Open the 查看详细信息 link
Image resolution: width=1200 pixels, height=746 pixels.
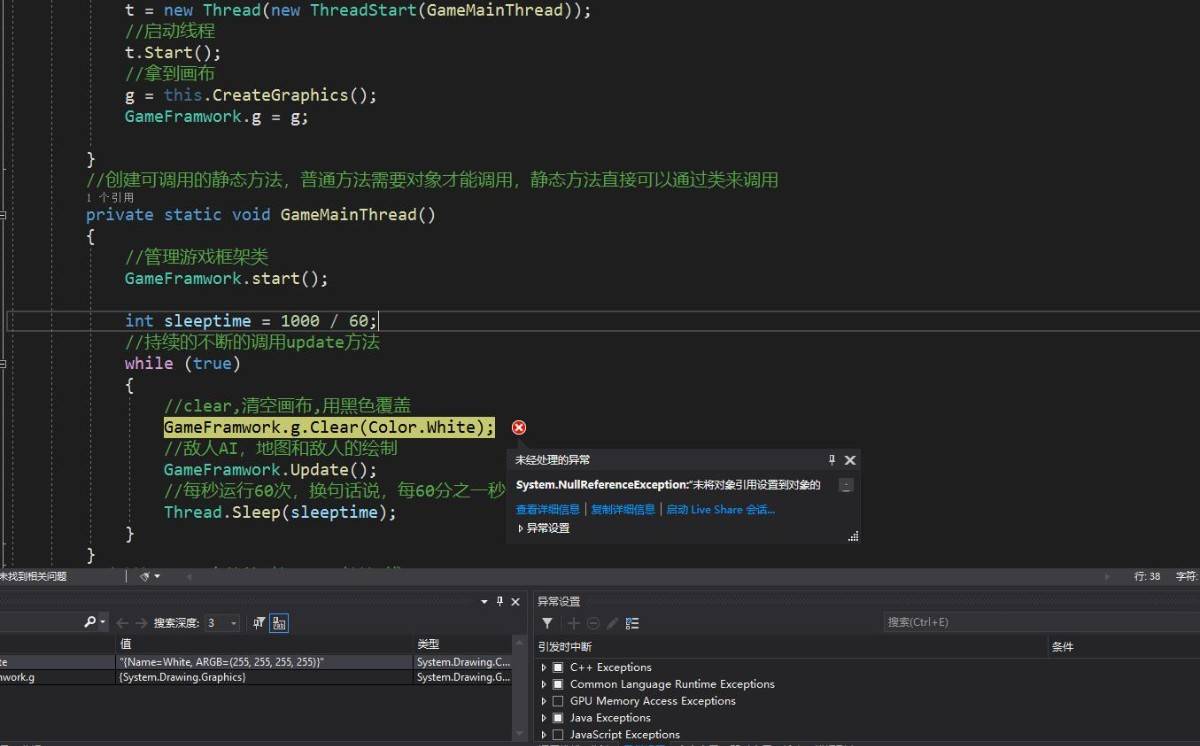click(x=547, y=509)
